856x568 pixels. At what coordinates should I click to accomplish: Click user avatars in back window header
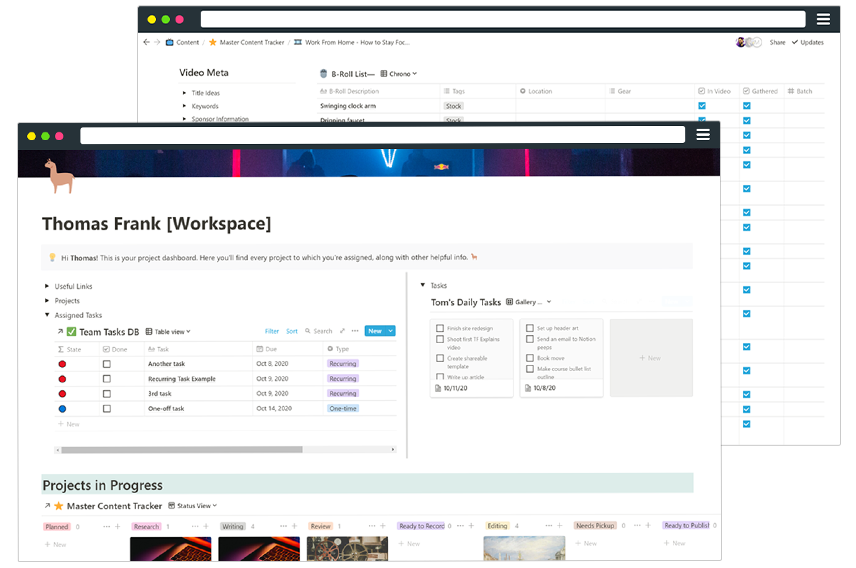(x=748, y=42)
